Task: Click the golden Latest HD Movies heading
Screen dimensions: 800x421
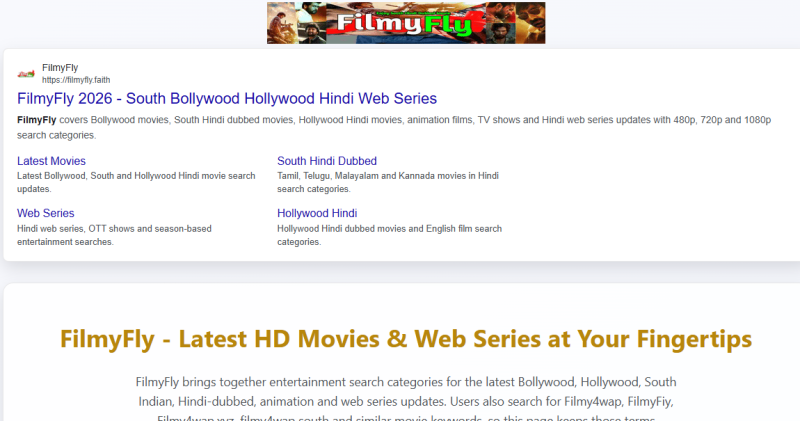Action: click(x=406, y=339)
